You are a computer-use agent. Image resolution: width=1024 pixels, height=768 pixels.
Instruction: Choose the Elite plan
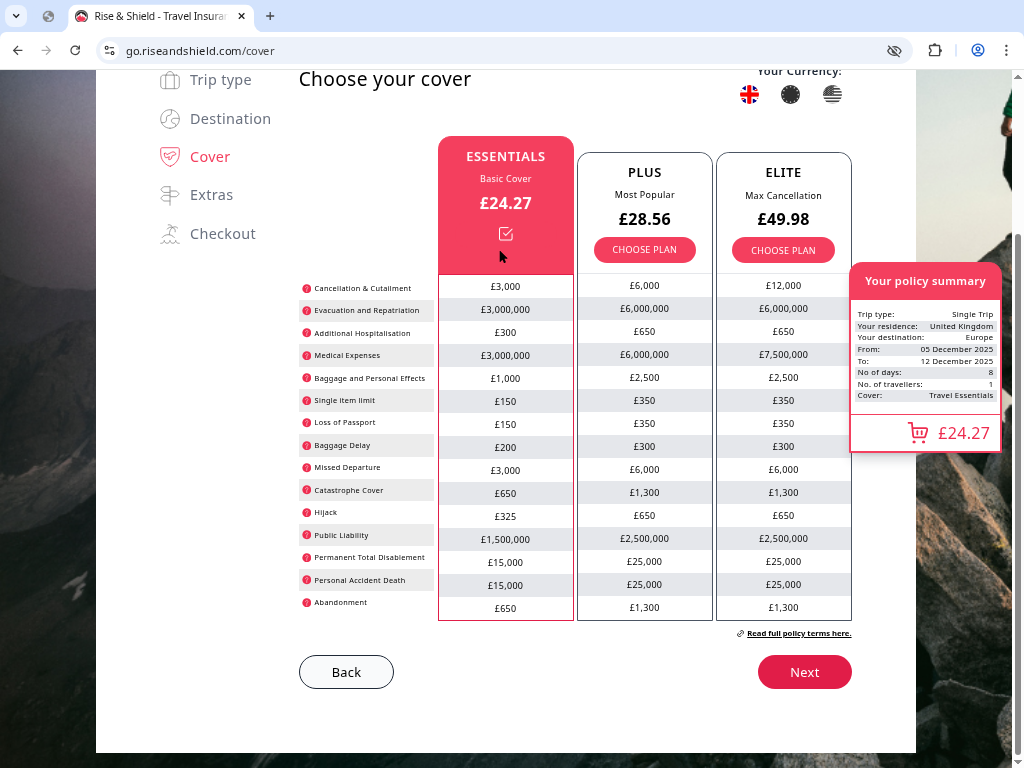[783, 250]
